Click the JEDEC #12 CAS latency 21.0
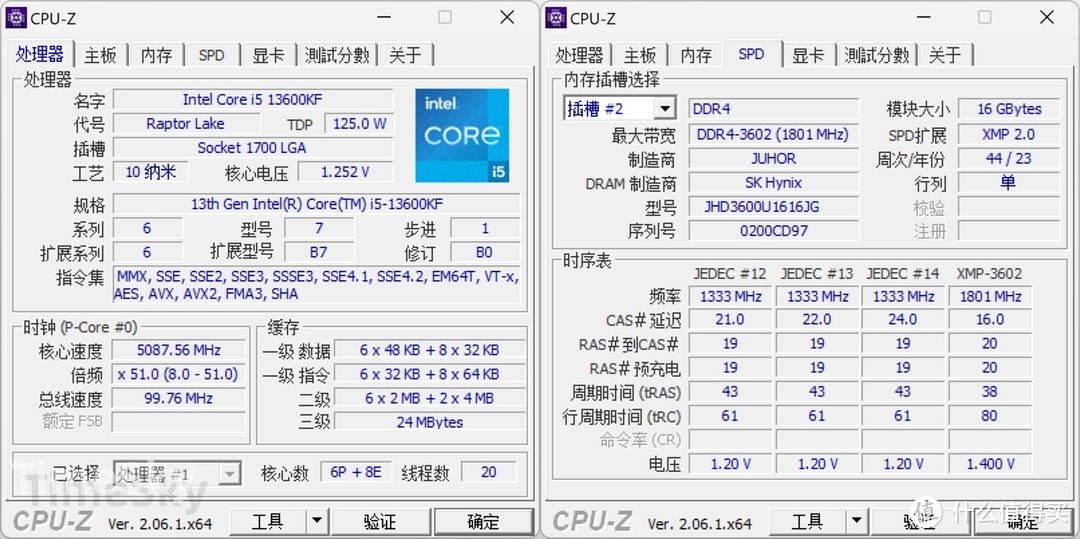The width and height of the screenshot is (1080, 539). click(730, 319)
